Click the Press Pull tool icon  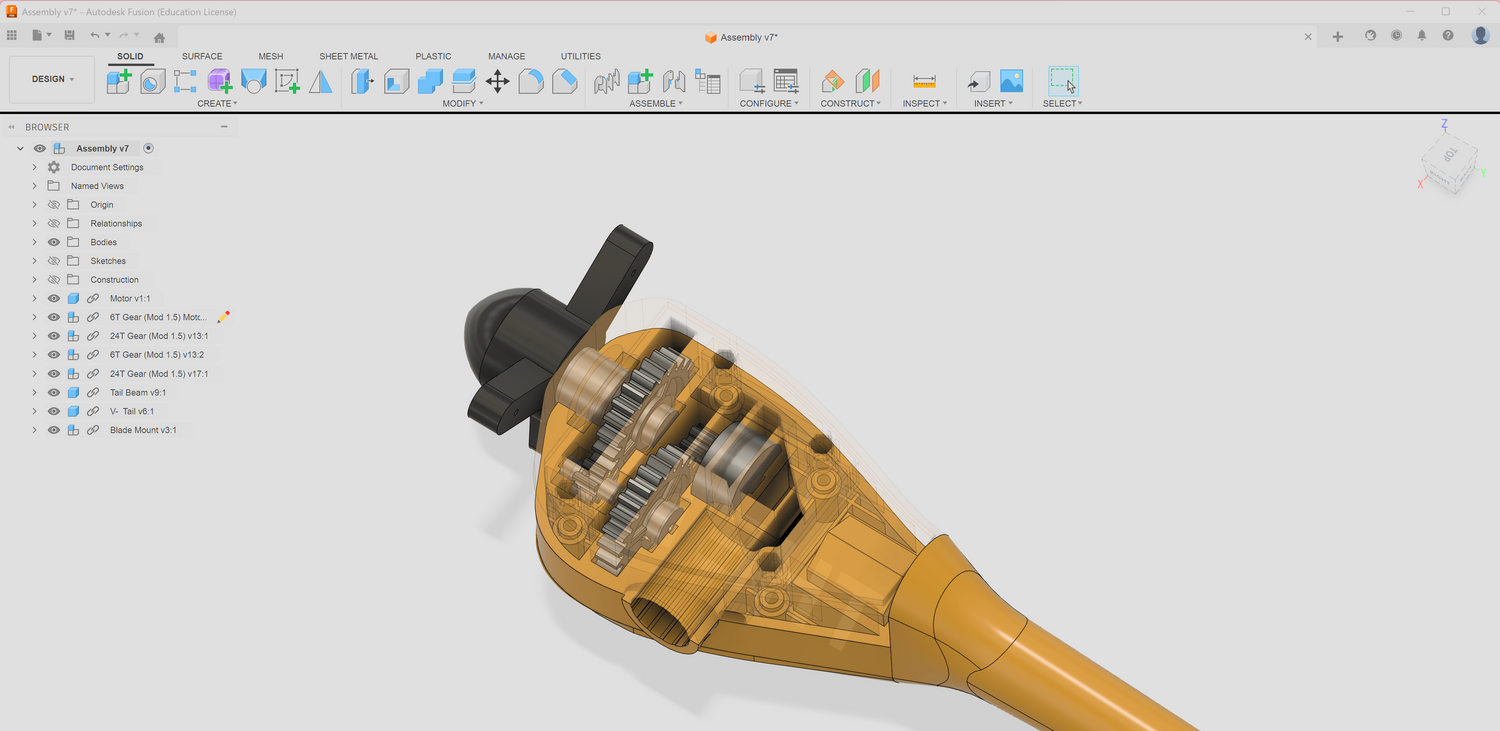tap(362, 81)
